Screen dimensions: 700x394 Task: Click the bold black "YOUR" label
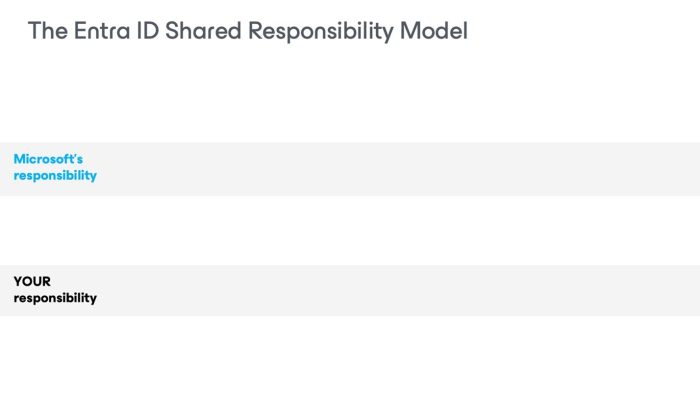(x=32, y=282)
